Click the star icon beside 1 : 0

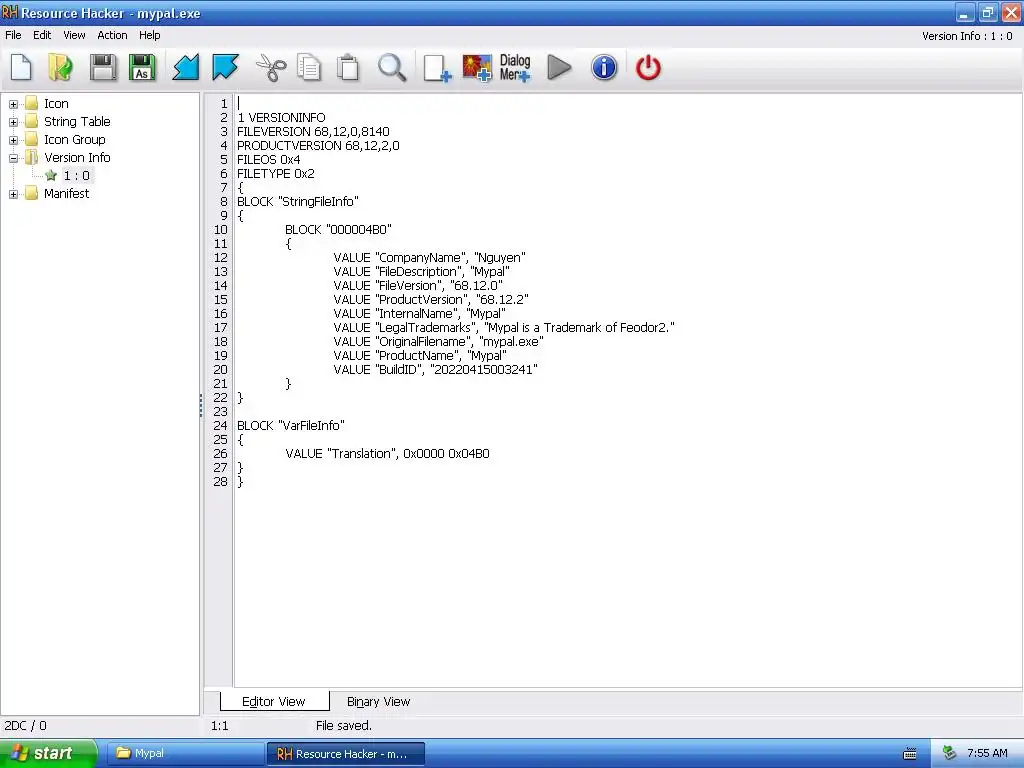click(x=51, y=175)
